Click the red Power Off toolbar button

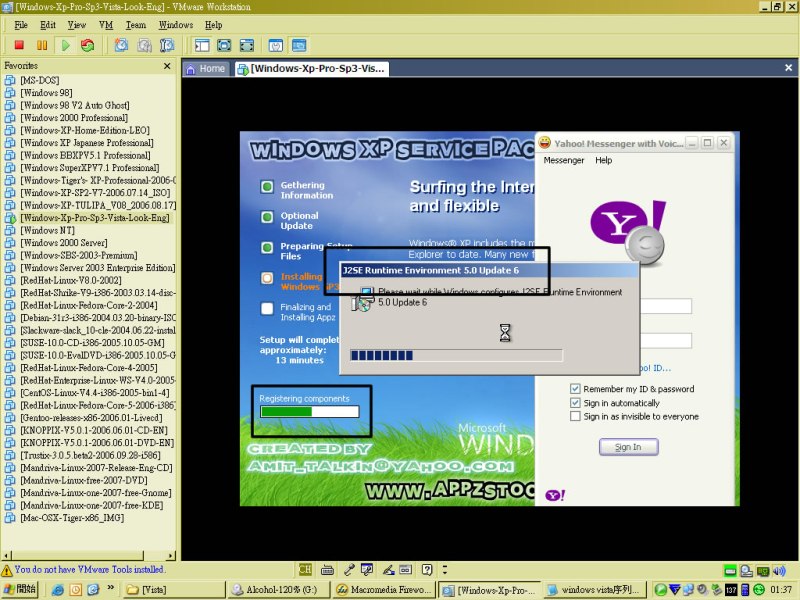(x=19, y=45)
